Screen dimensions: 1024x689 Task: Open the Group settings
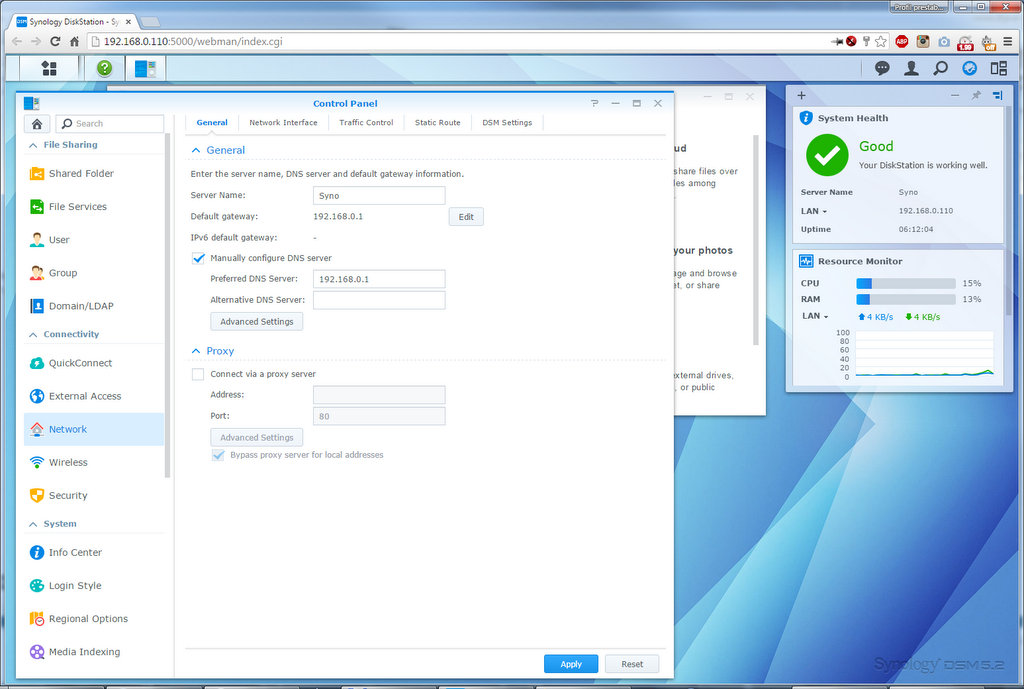coord(94,273)
